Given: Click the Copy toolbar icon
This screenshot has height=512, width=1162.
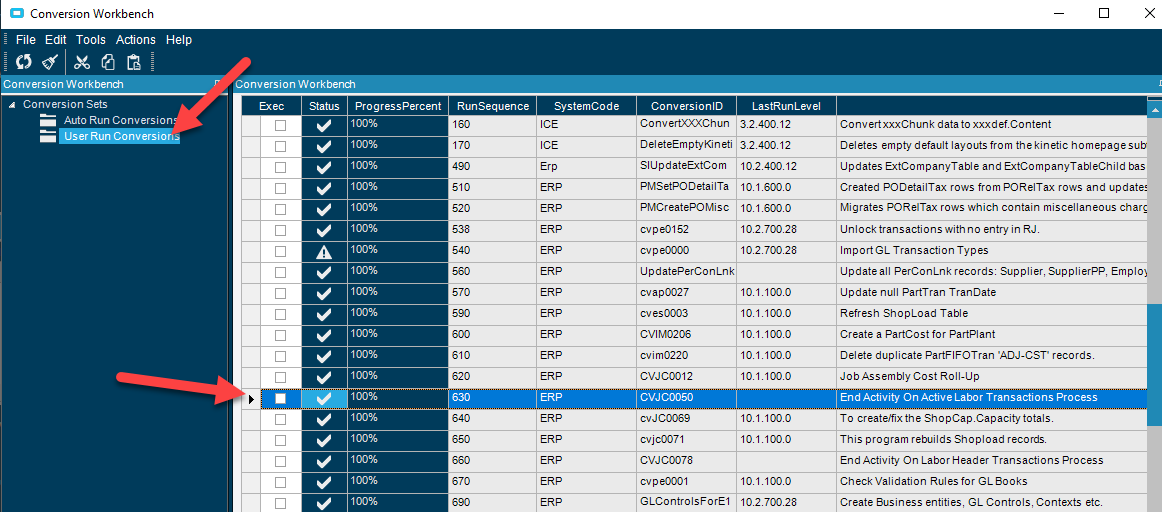Looking at the screenshot, I should [108, 61].
